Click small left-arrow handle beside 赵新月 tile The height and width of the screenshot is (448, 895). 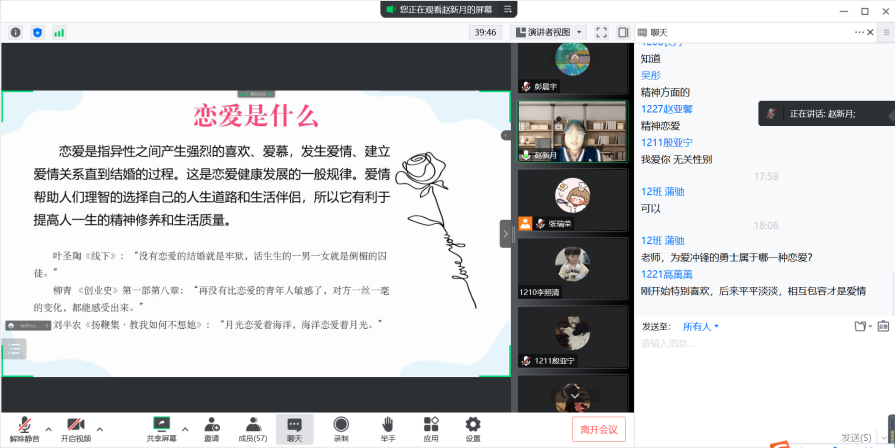[x=506, y=135]
